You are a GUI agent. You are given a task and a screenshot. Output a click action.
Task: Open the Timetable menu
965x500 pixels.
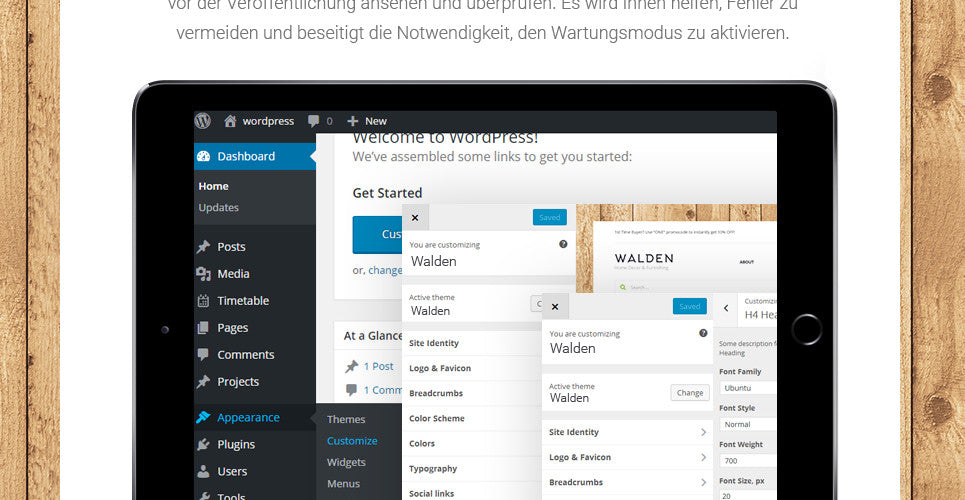tap(243, 301)
